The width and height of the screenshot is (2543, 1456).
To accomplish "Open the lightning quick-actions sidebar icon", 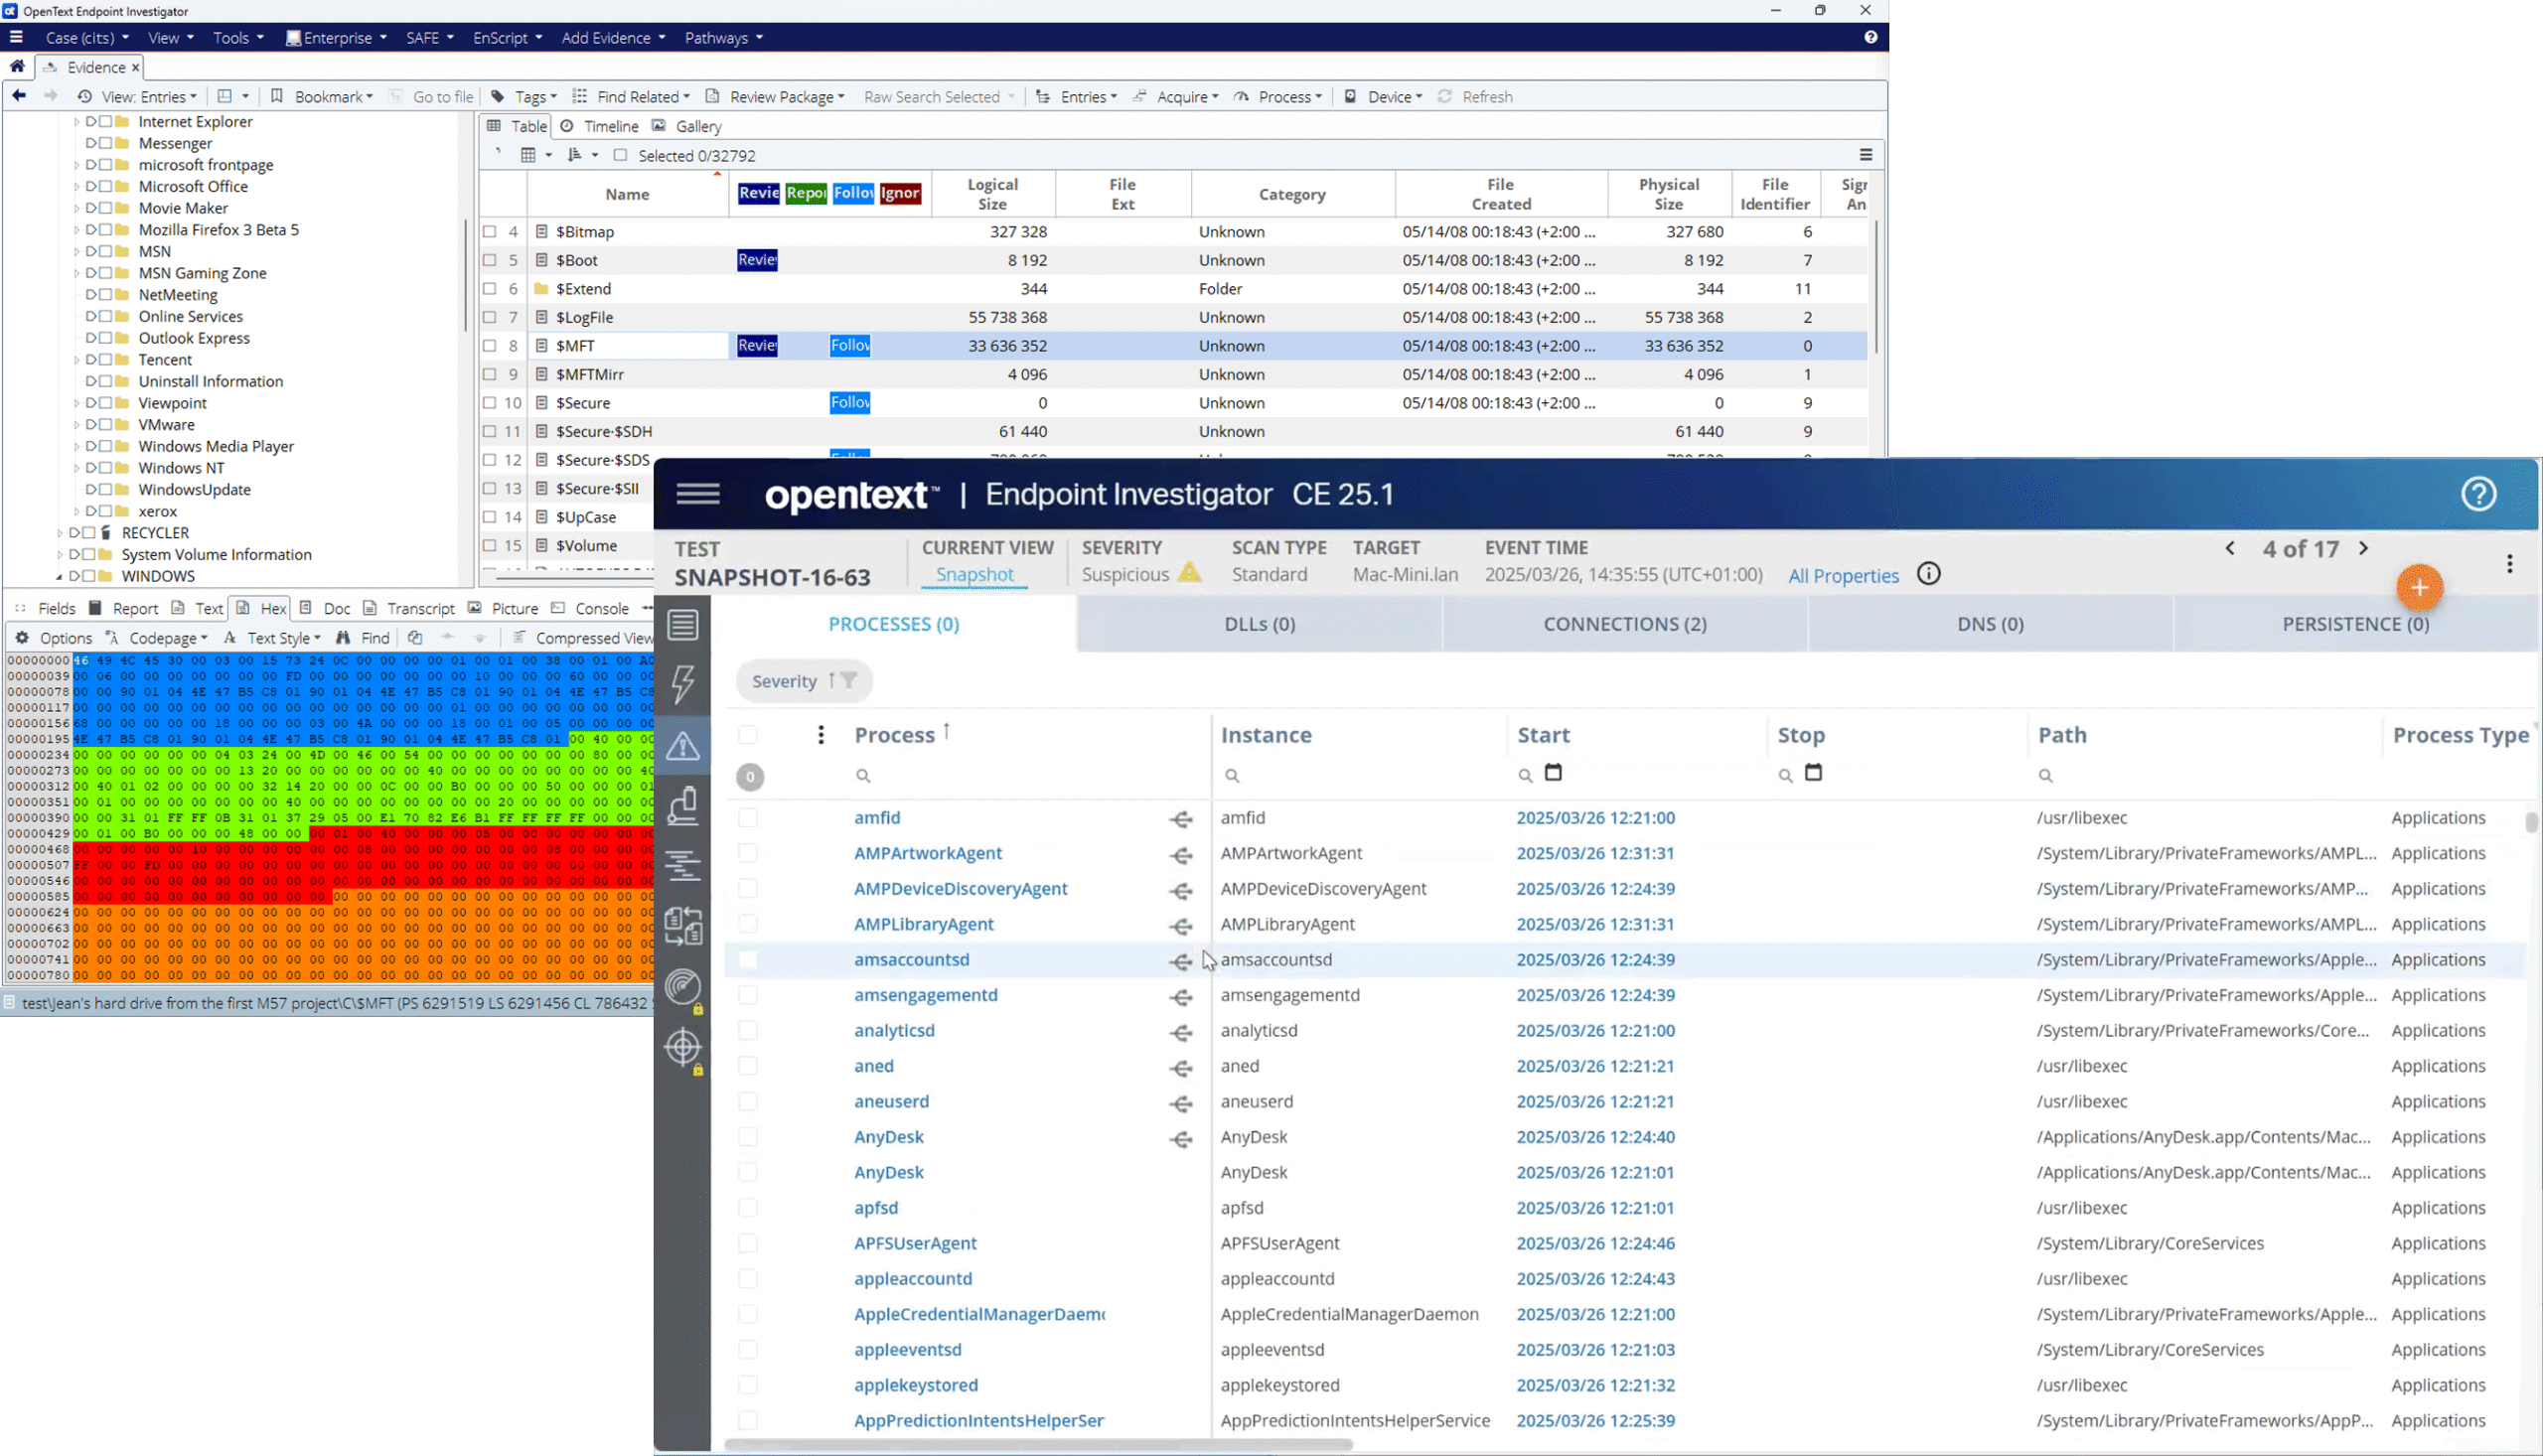I will coord(684,685).
